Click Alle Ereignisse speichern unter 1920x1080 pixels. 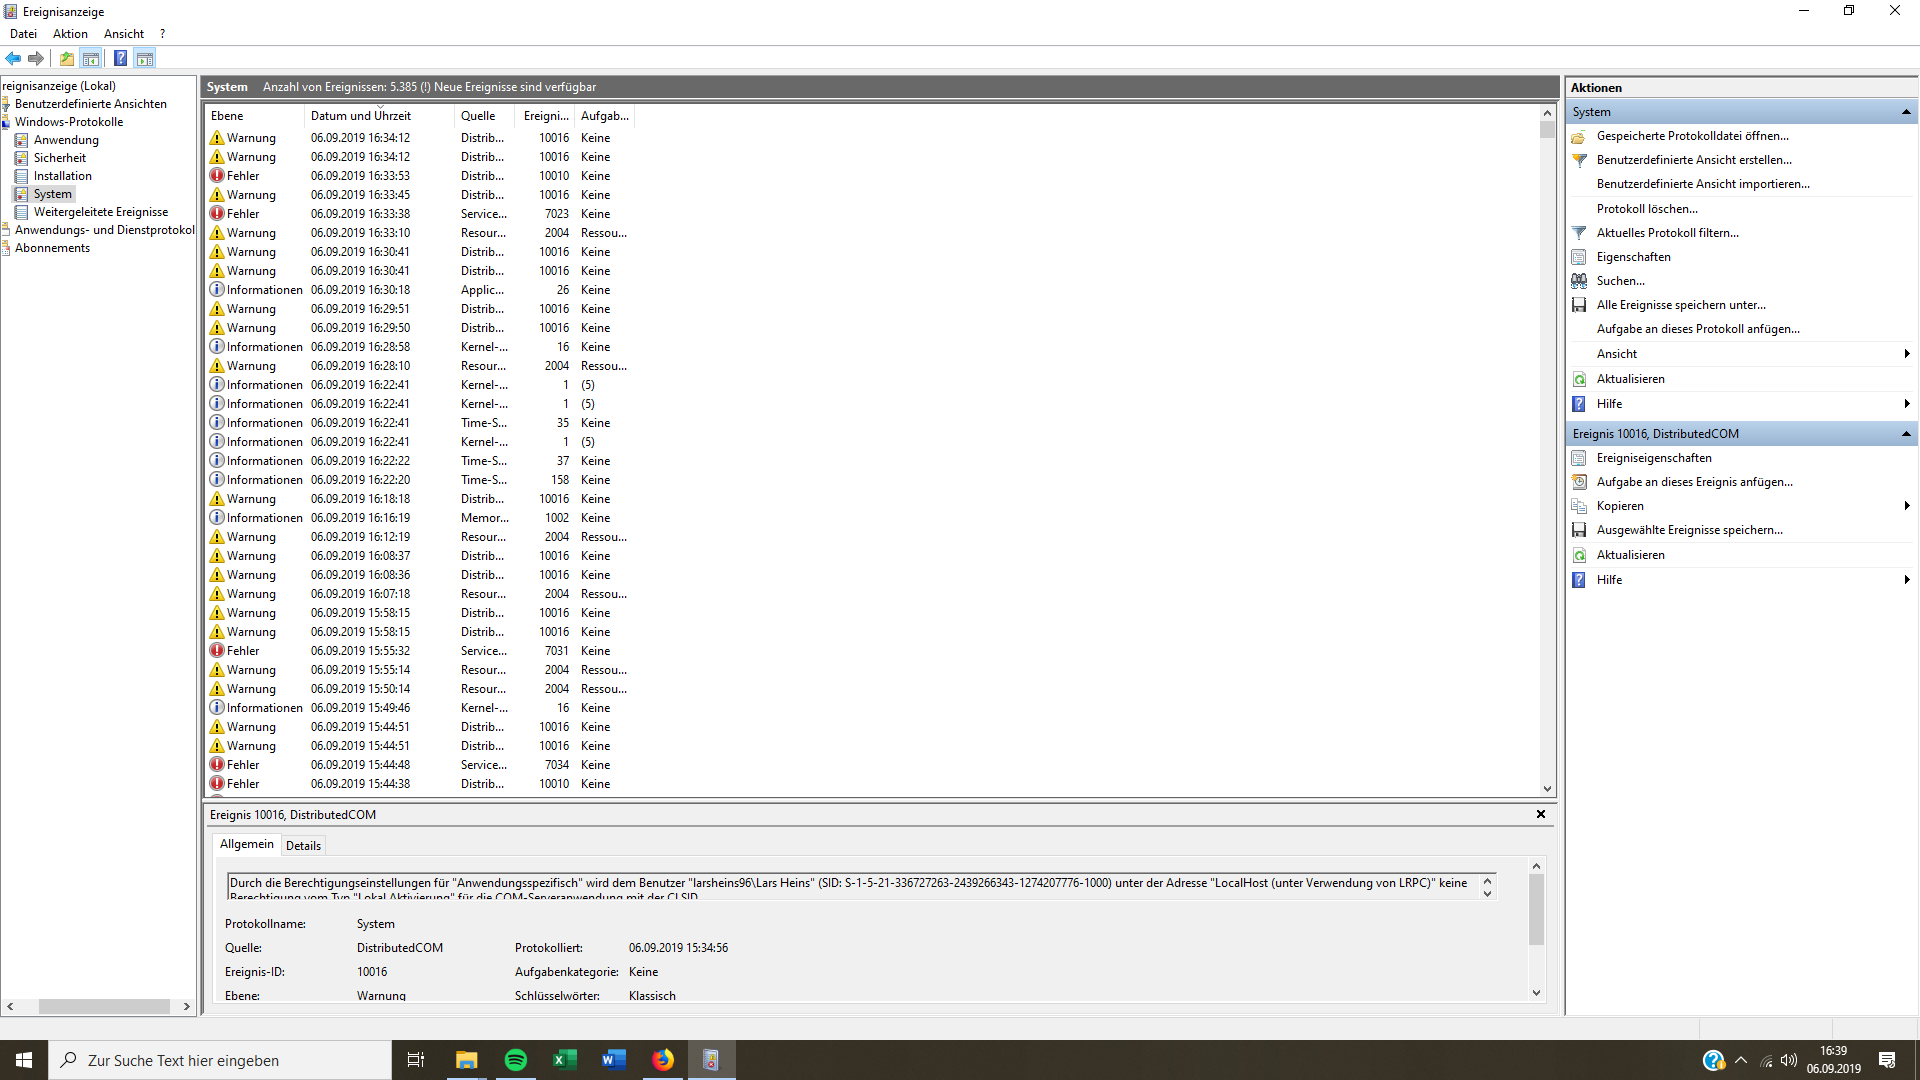click(1680, 305)
